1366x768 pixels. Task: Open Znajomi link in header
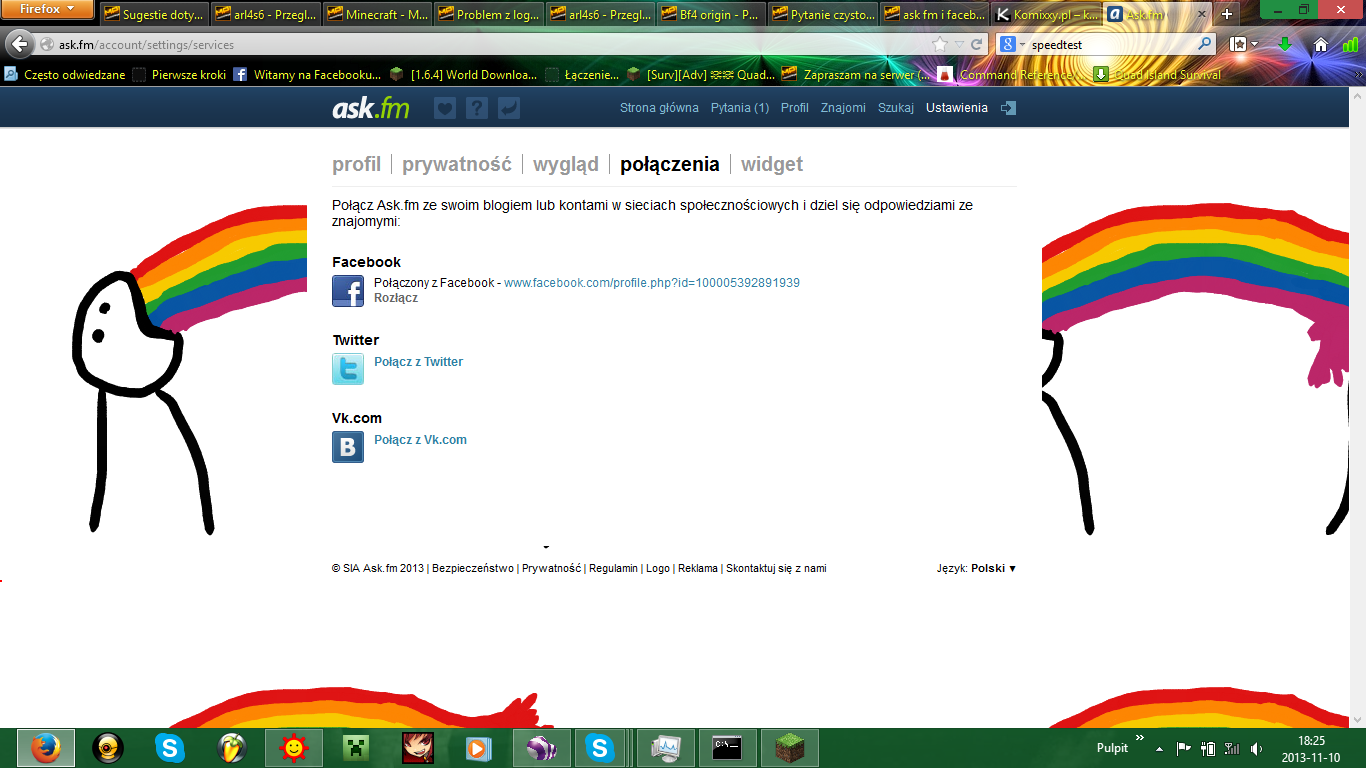(x=843, y=108)
